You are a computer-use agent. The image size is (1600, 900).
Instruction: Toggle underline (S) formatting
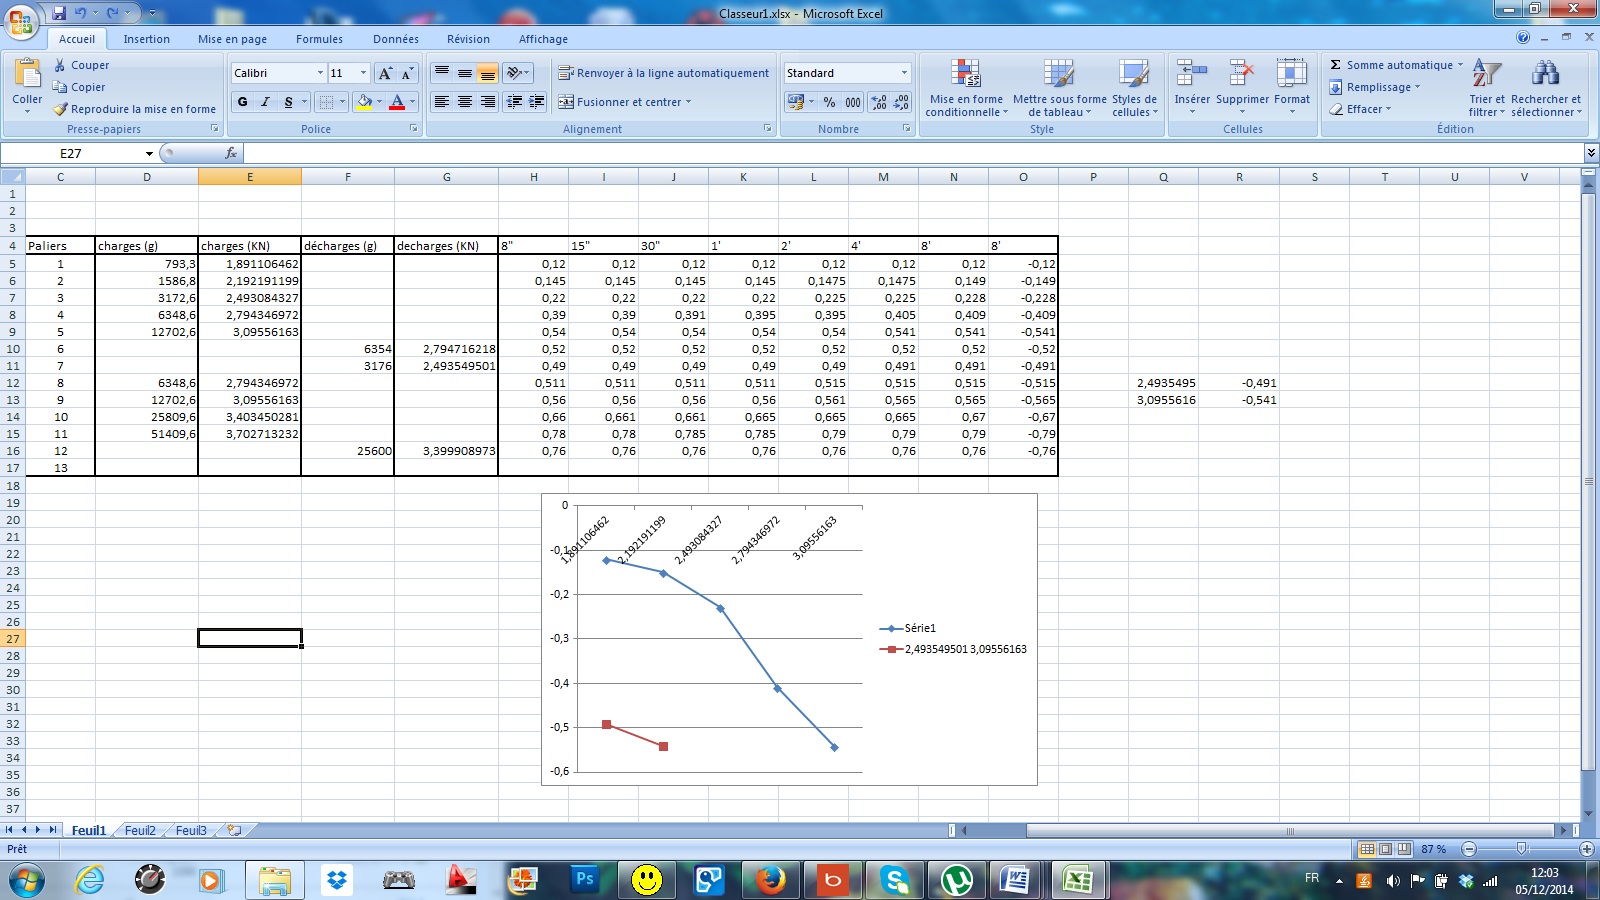[288, 102]
